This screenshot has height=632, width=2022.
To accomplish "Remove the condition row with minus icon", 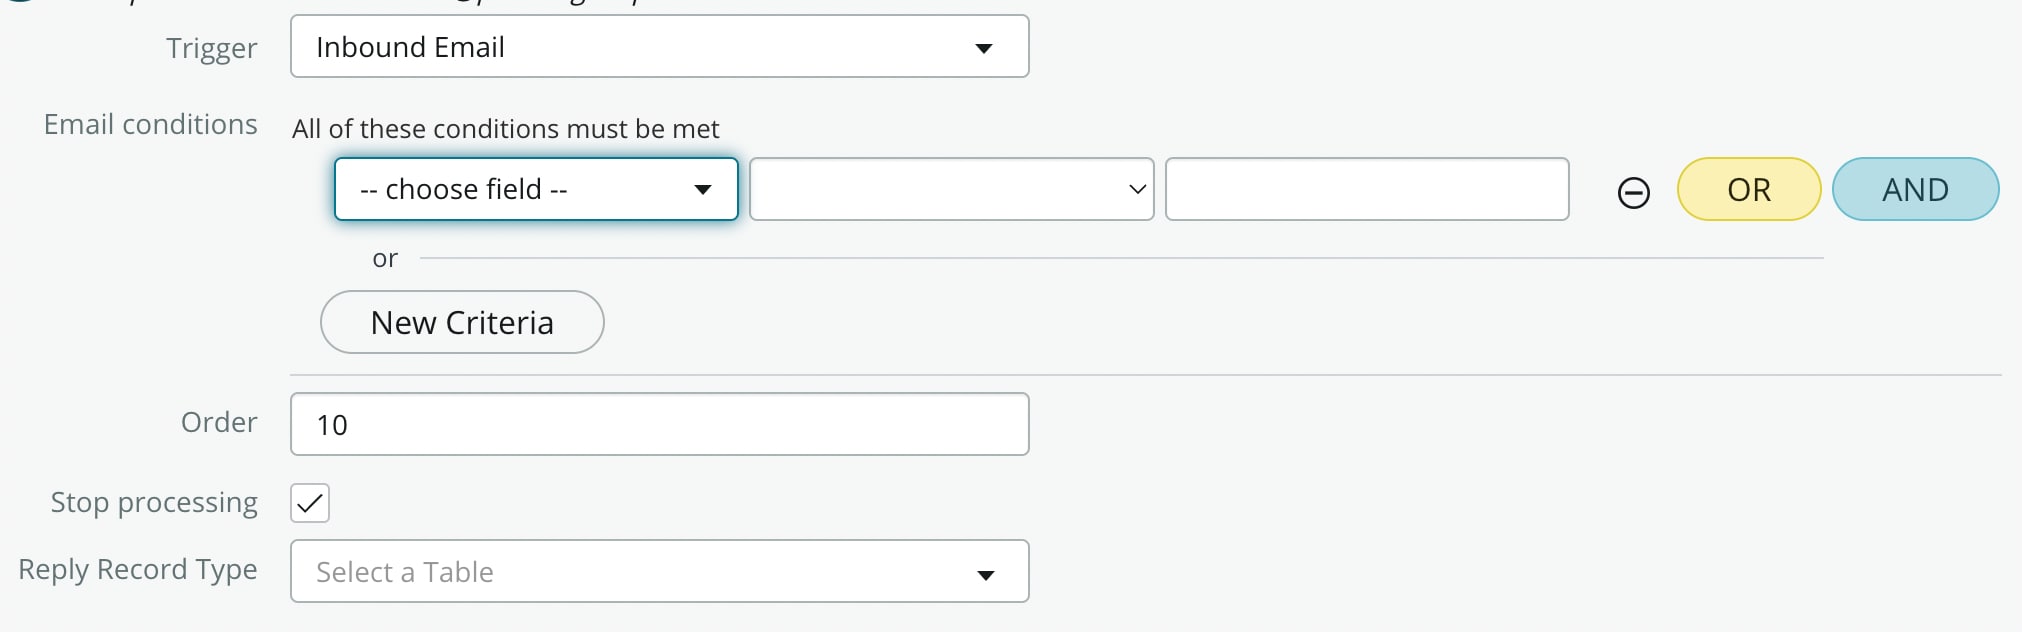I will [1633, 192].
